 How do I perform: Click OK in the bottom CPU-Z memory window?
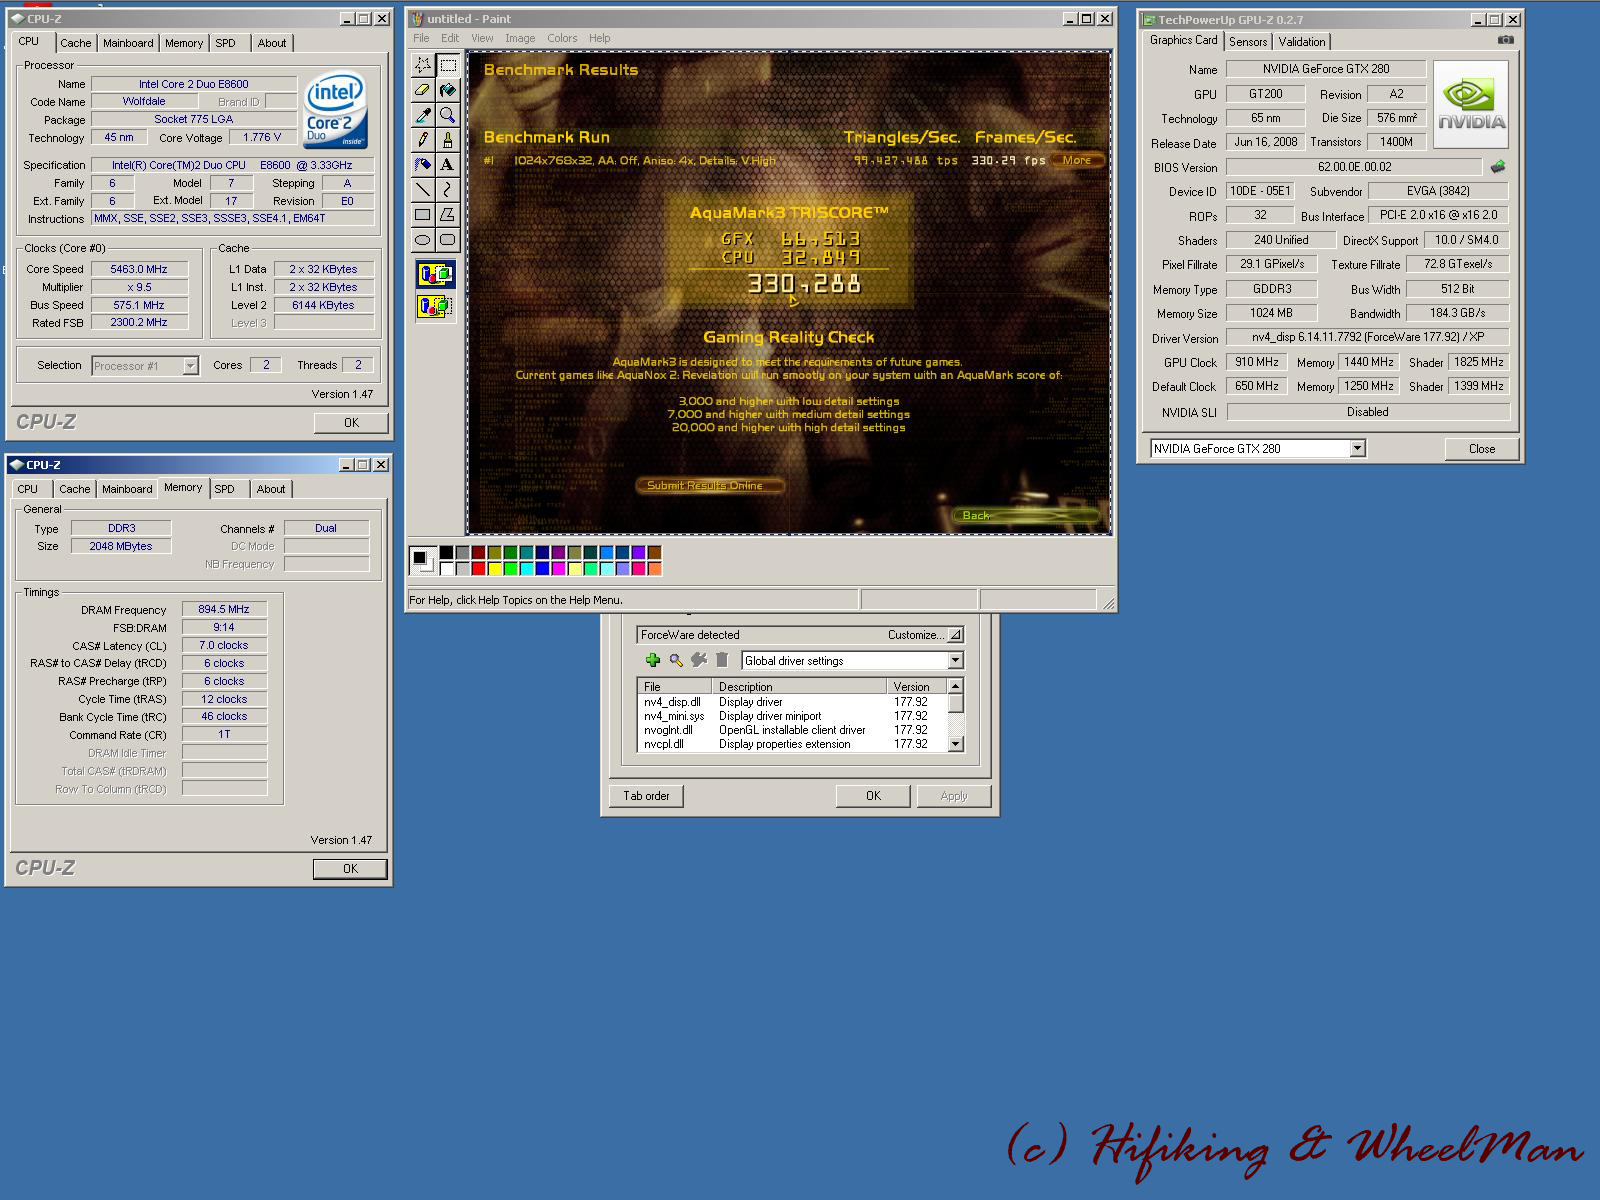click(x=350, y=869)
